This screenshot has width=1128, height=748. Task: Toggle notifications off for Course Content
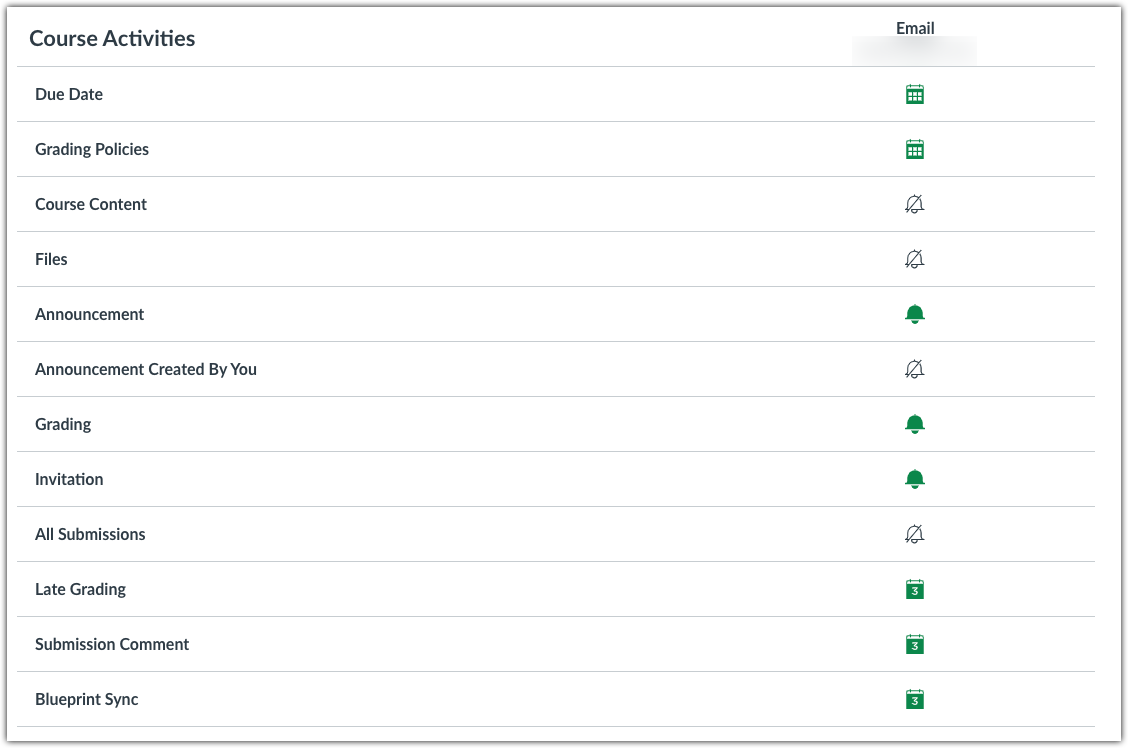tap(915, 203)
